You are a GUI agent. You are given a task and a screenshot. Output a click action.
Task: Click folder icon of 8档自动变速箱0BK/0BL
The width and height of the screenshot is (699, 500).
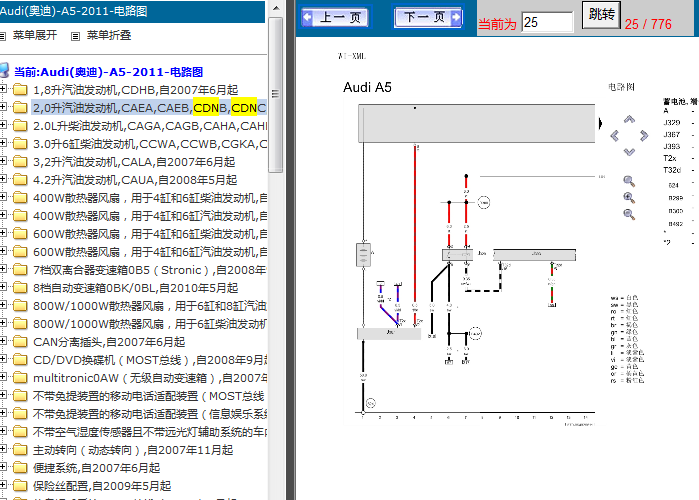20,288
